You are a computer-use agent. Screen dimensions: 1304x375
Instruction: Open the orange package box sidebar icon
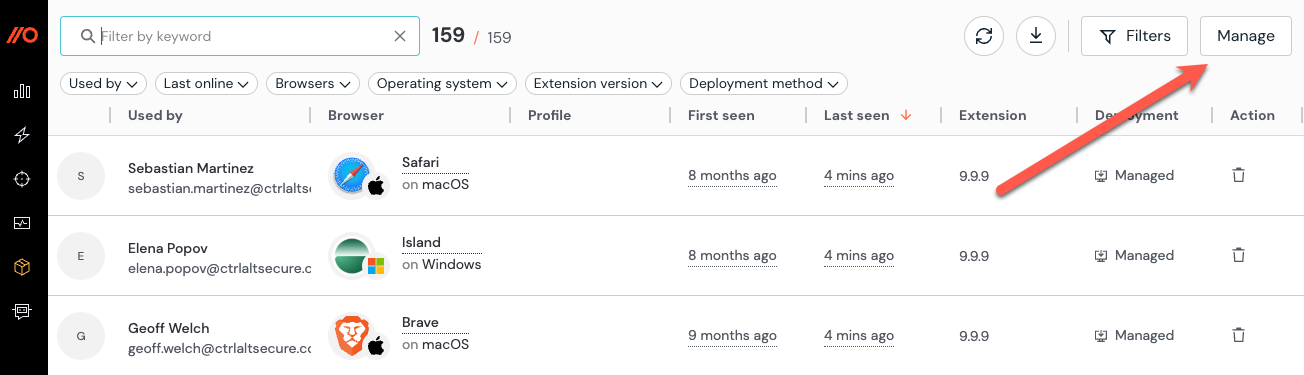click(x=22, y=267)
